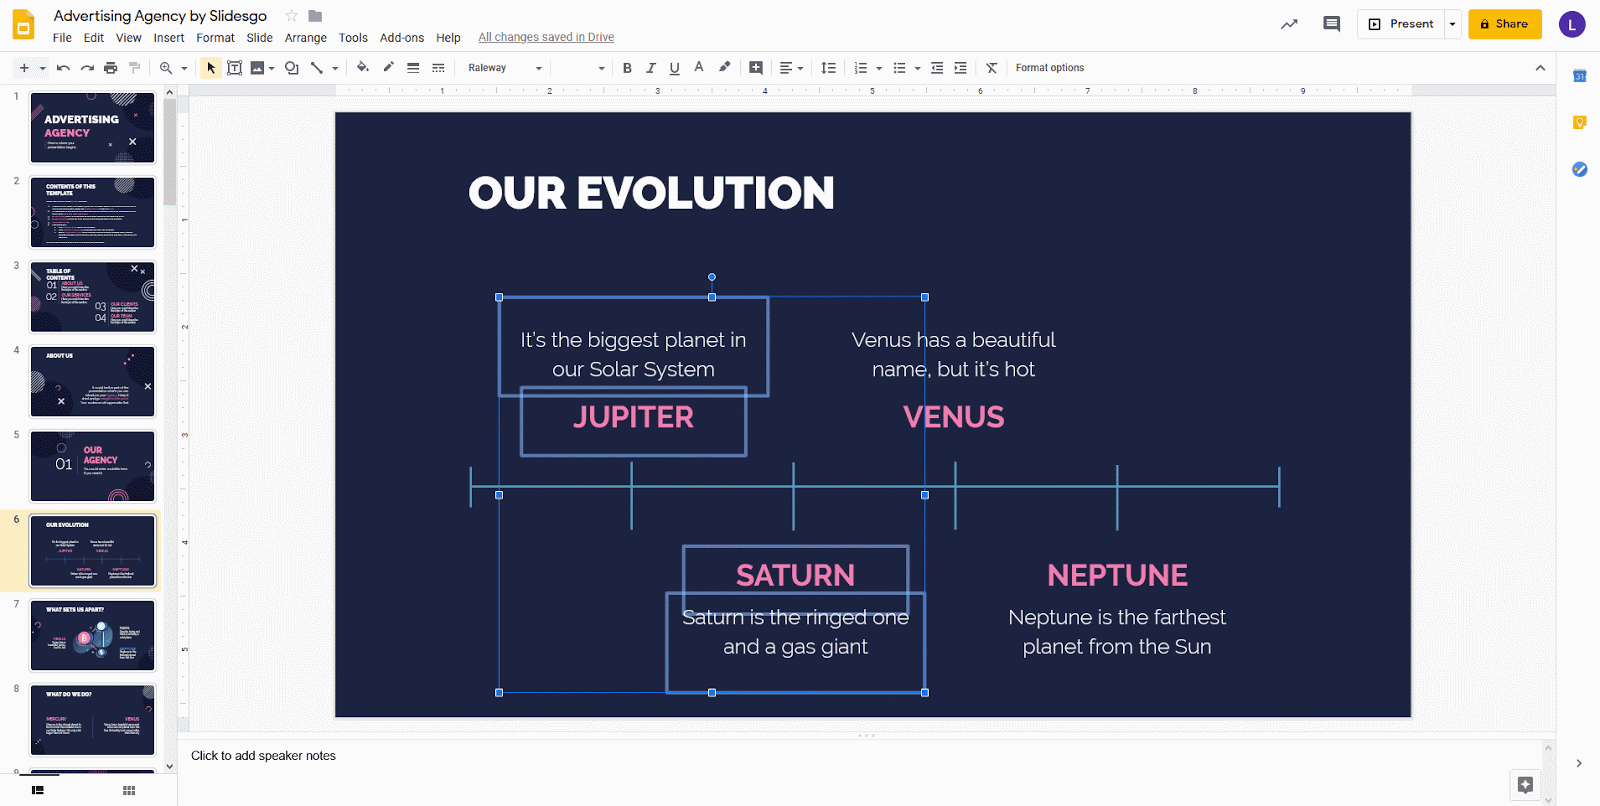Click the paint format roller icon
The width and height of the screenshot is (1600, 806).
[134, 68]
